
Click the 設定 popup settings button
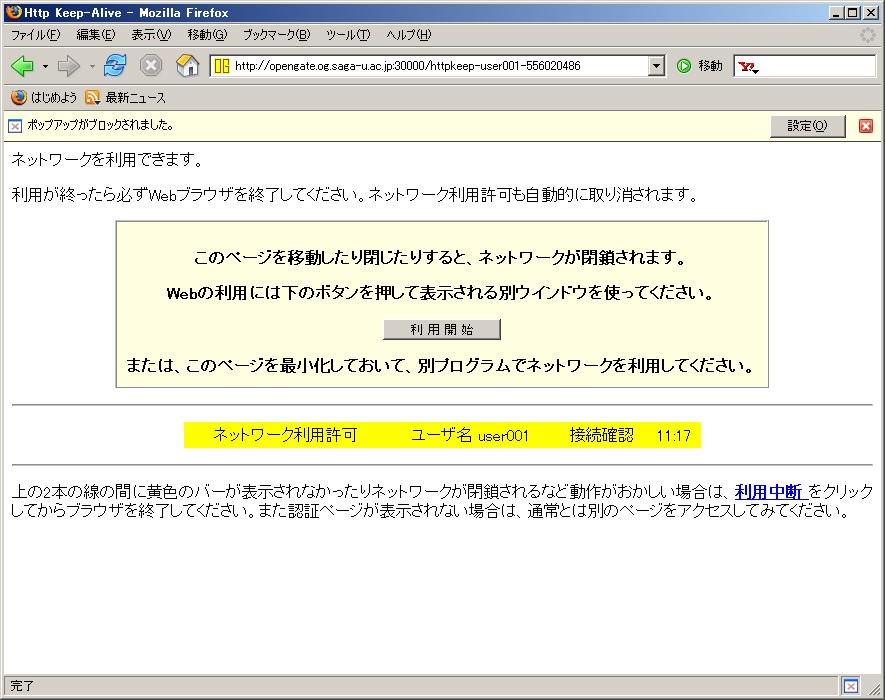point(807,126)
